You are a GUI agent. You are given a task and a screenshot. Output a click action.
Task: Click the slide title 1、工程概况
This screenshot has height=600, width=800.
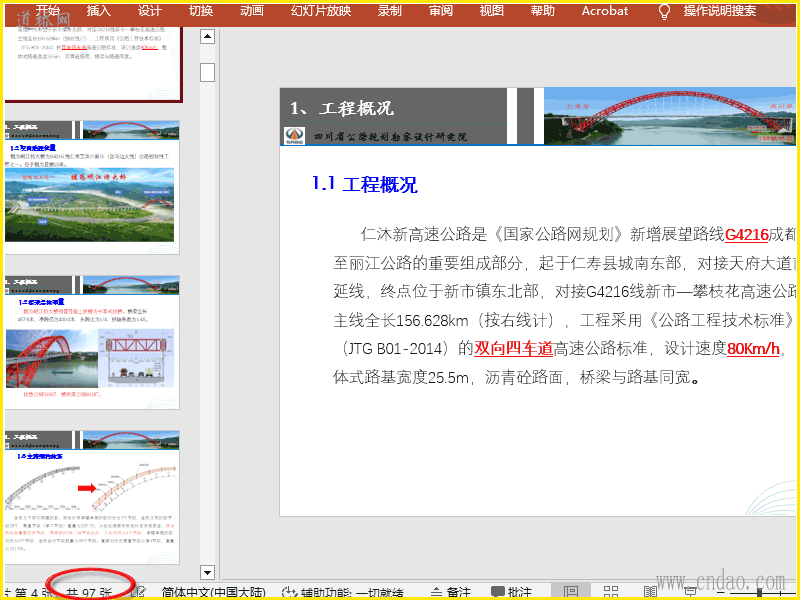click(x=342, y=108)
